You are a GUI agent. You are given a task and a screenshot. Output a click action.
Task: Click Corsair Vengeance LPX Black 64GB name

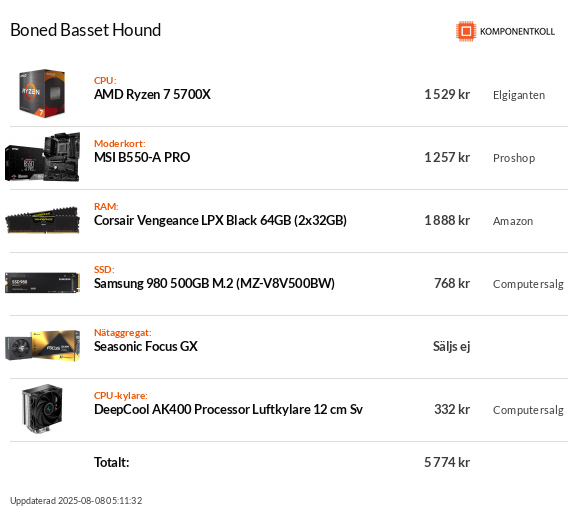(x=220, y=220)
